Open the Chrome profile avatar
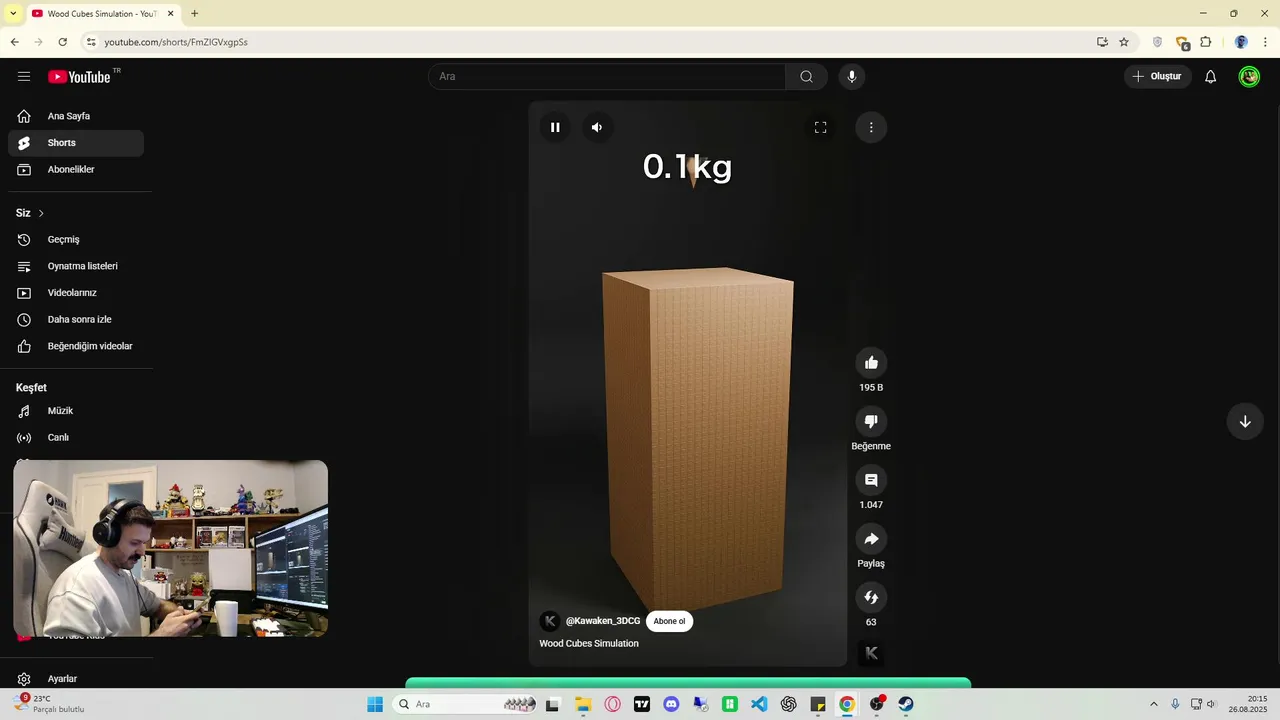1280x720 pixels. tap(1241, 42)
